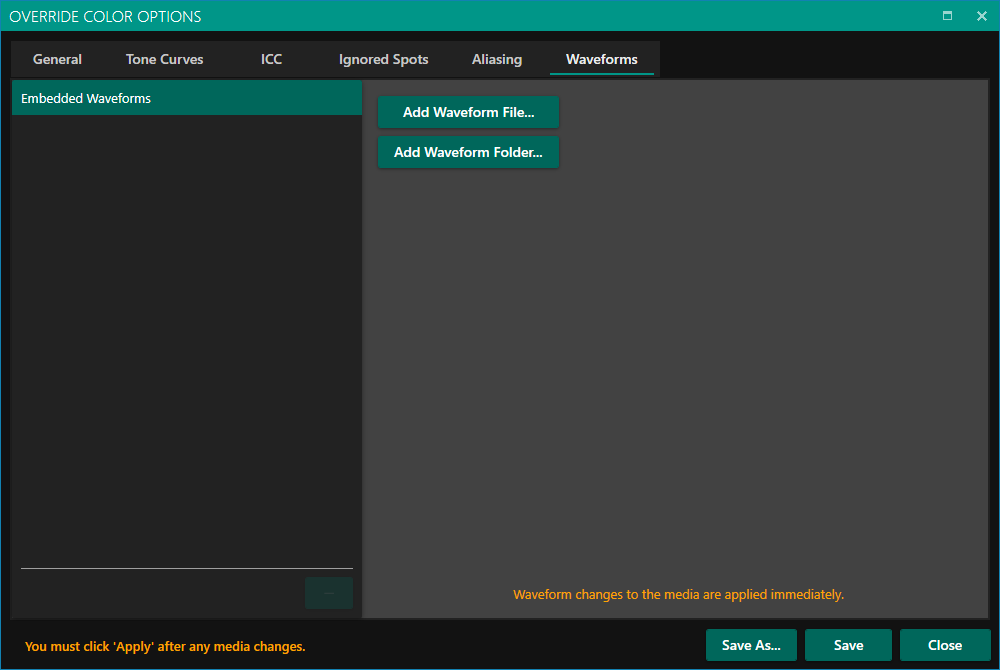Select the Embedded Waveforms list entry
Screen dimensions: 1000x670
pyautogui.click(x=186, y=99)
